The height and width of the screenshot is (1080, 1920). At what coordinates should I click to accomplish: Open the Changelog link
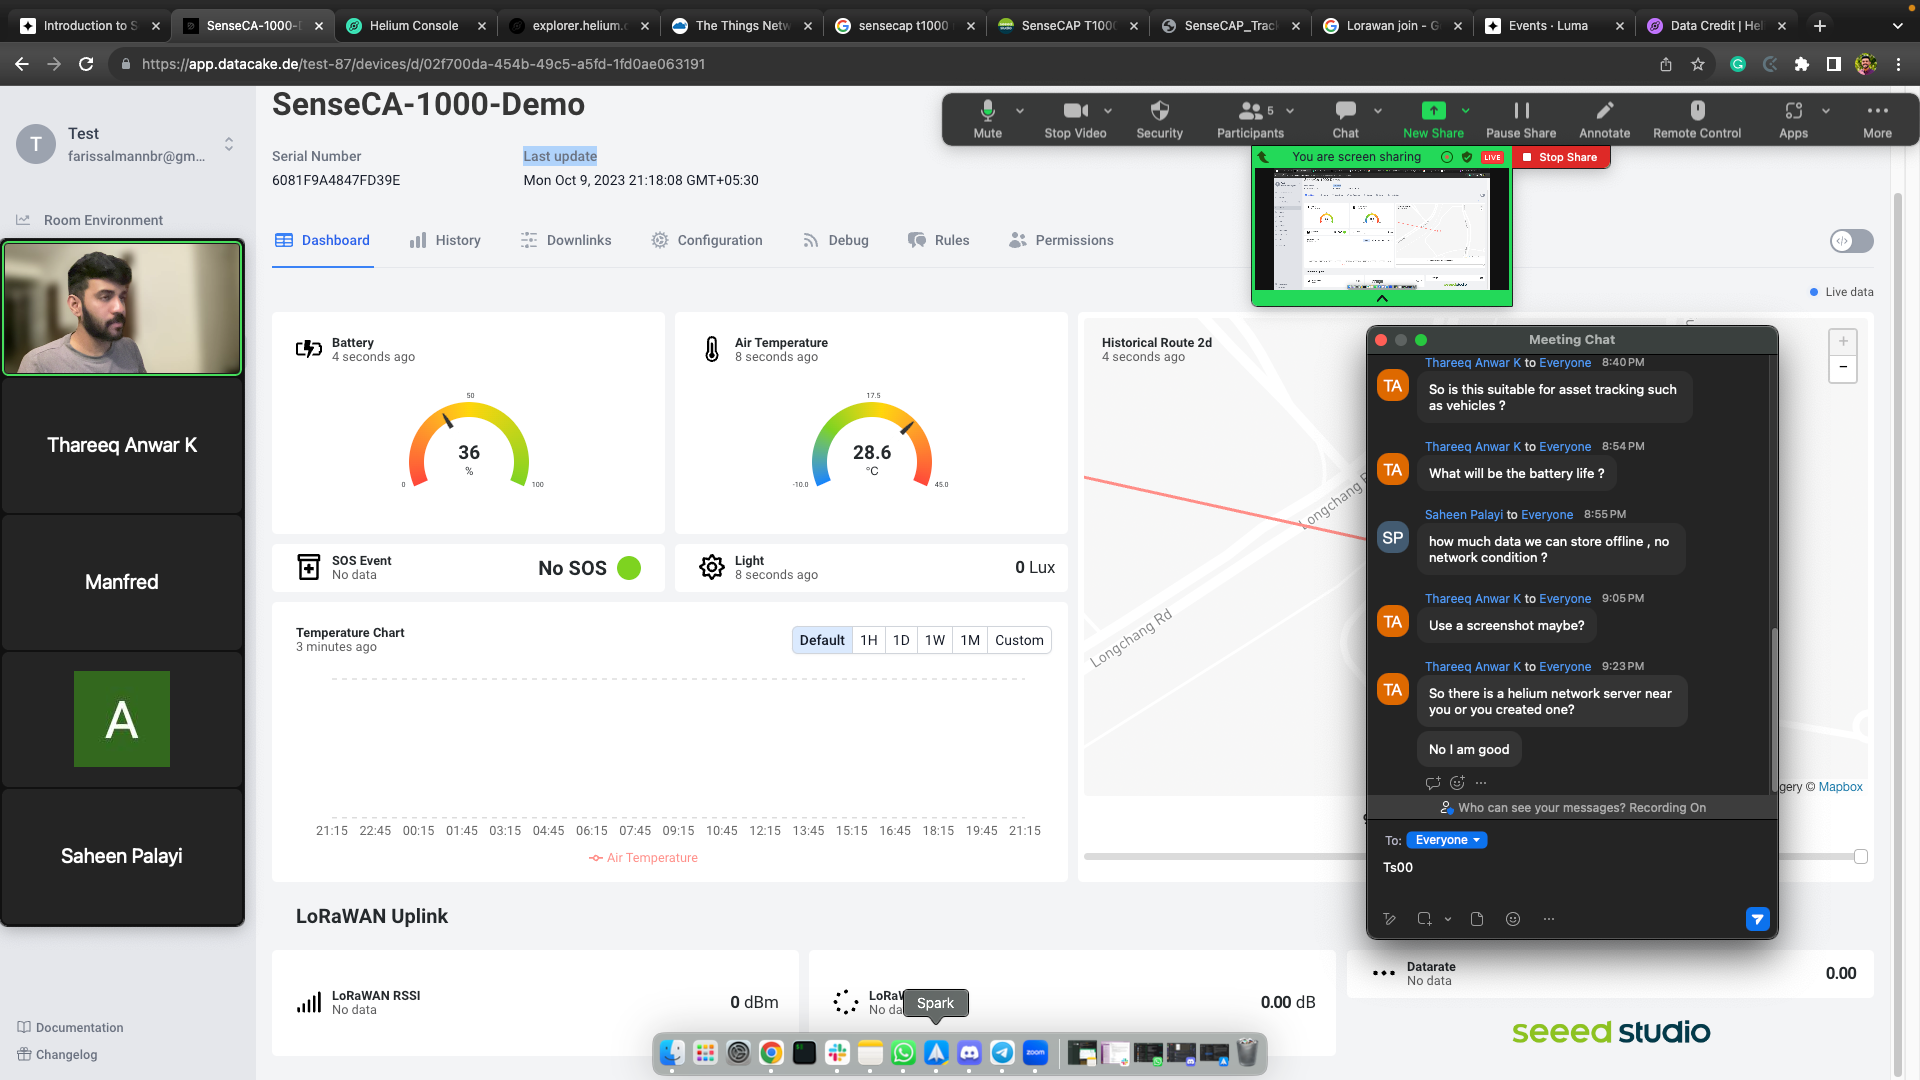57,1055
